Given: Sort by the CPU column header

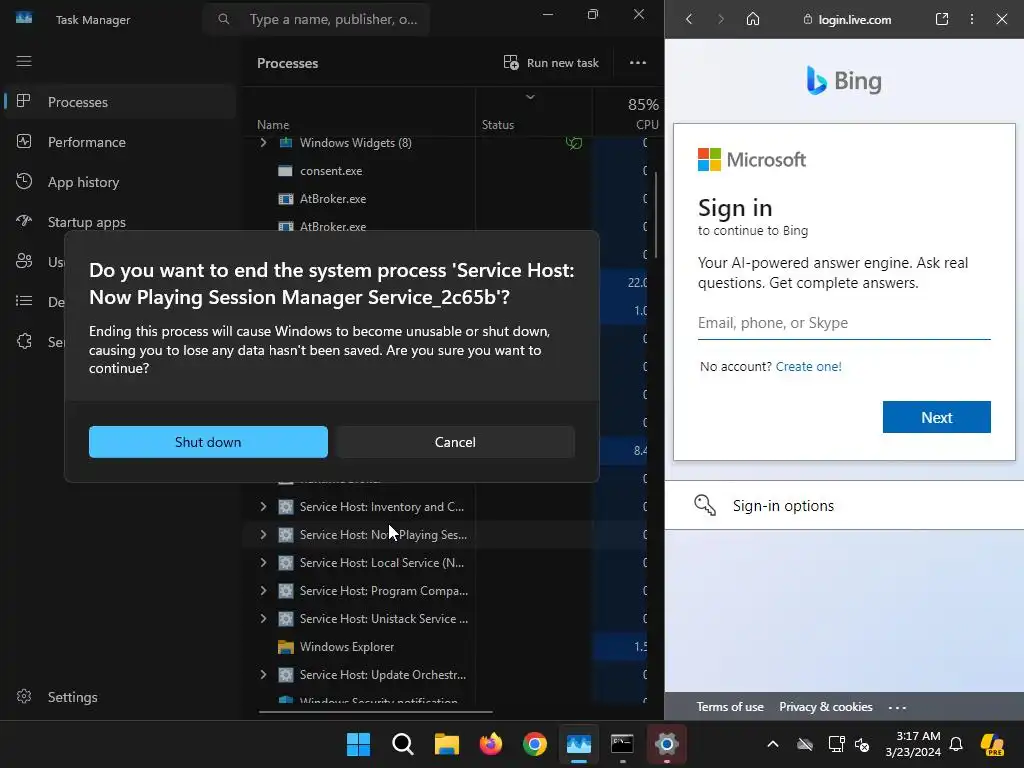Looking at the screenshot, I should click(x=647, y=124).
